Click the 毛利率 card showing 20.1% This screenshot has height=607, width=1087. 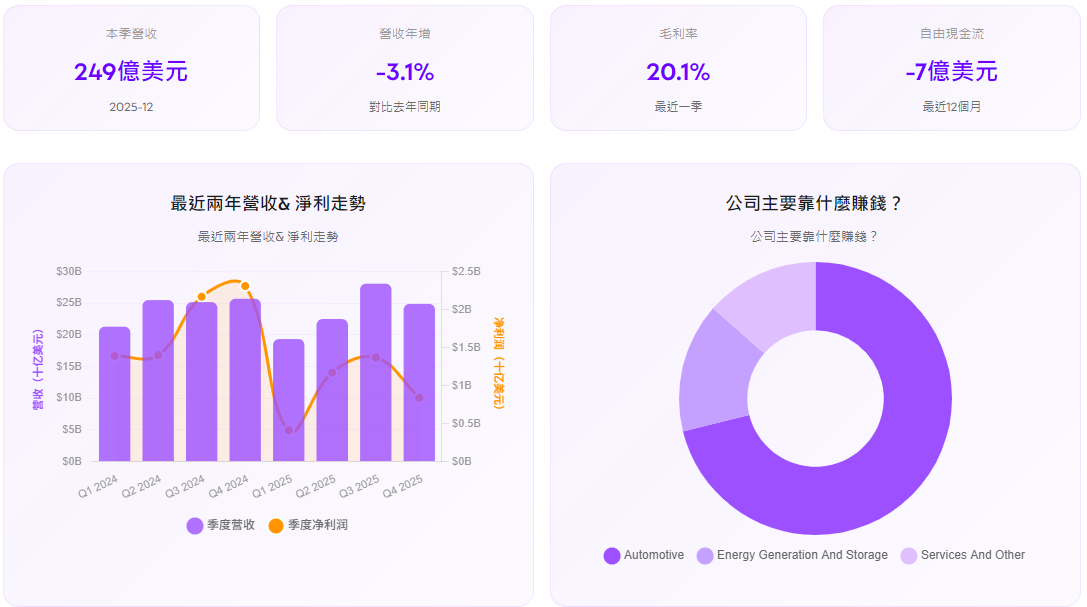coord(678,71)
